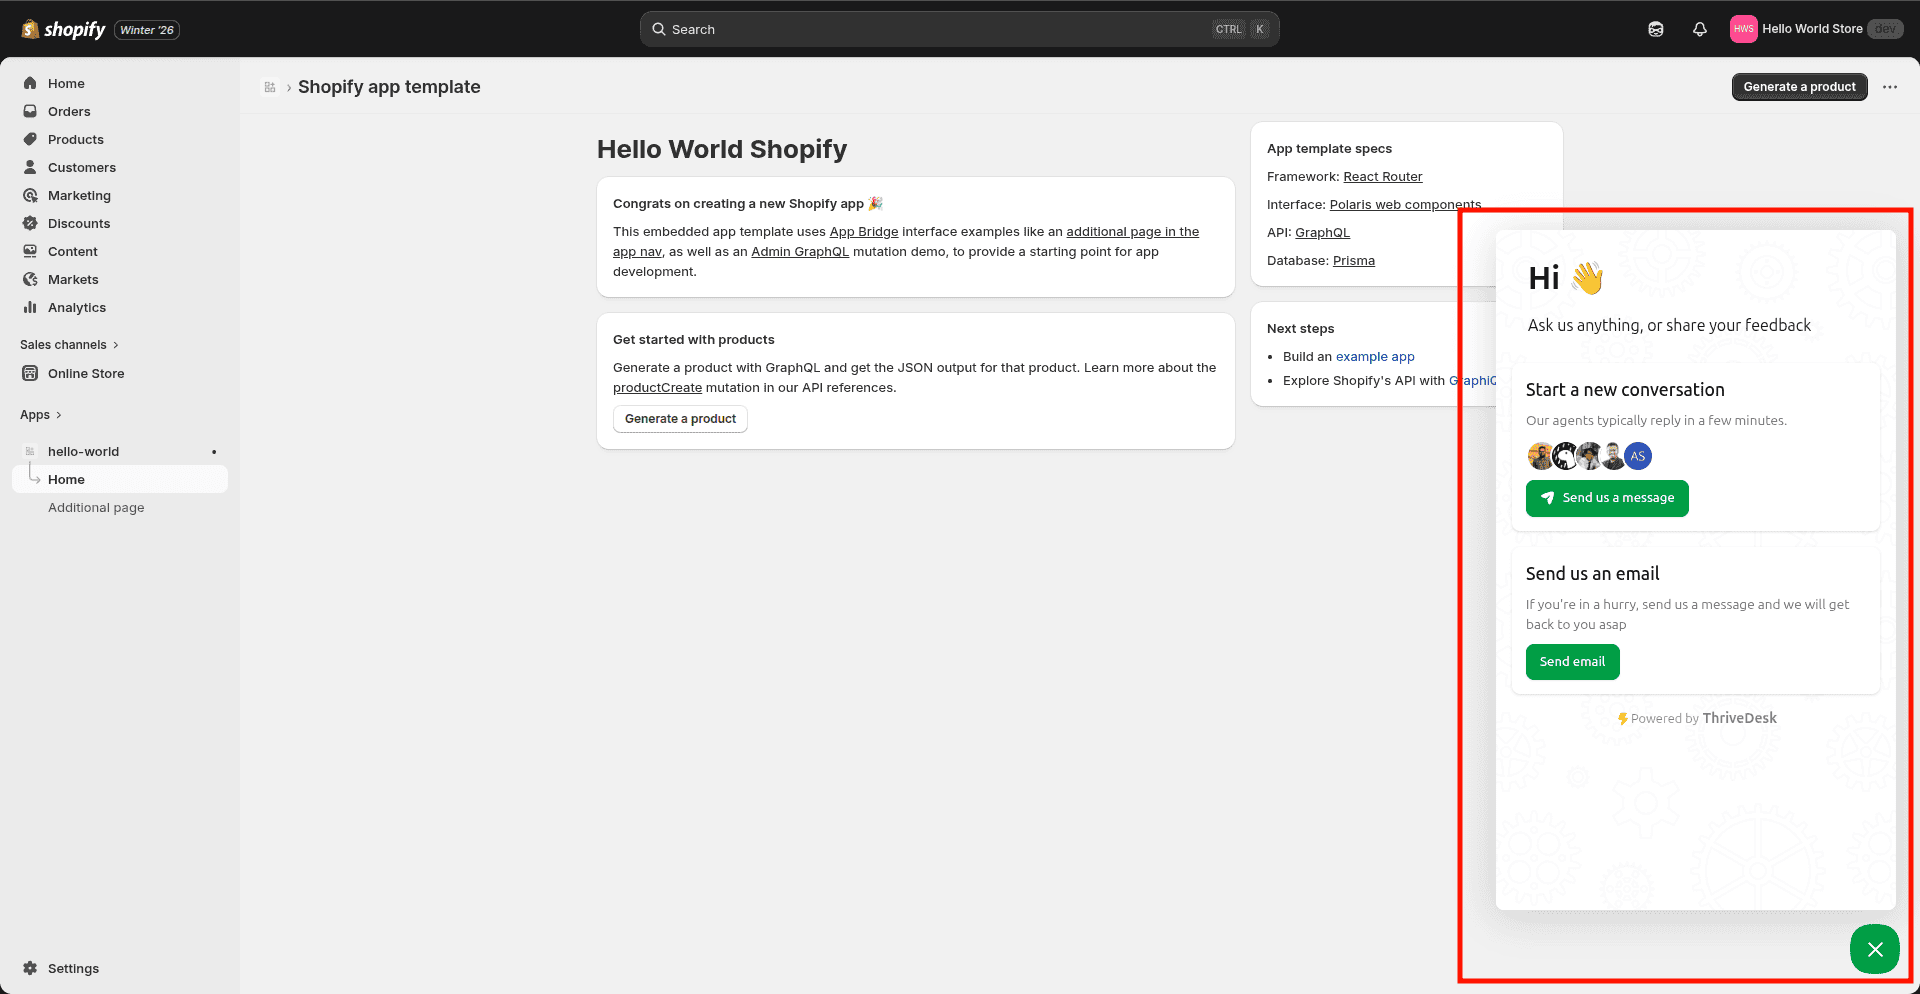This screenshot has height=994, width=1920.
Task: Open the notifications bell icon
Action: pos(1699,29)
